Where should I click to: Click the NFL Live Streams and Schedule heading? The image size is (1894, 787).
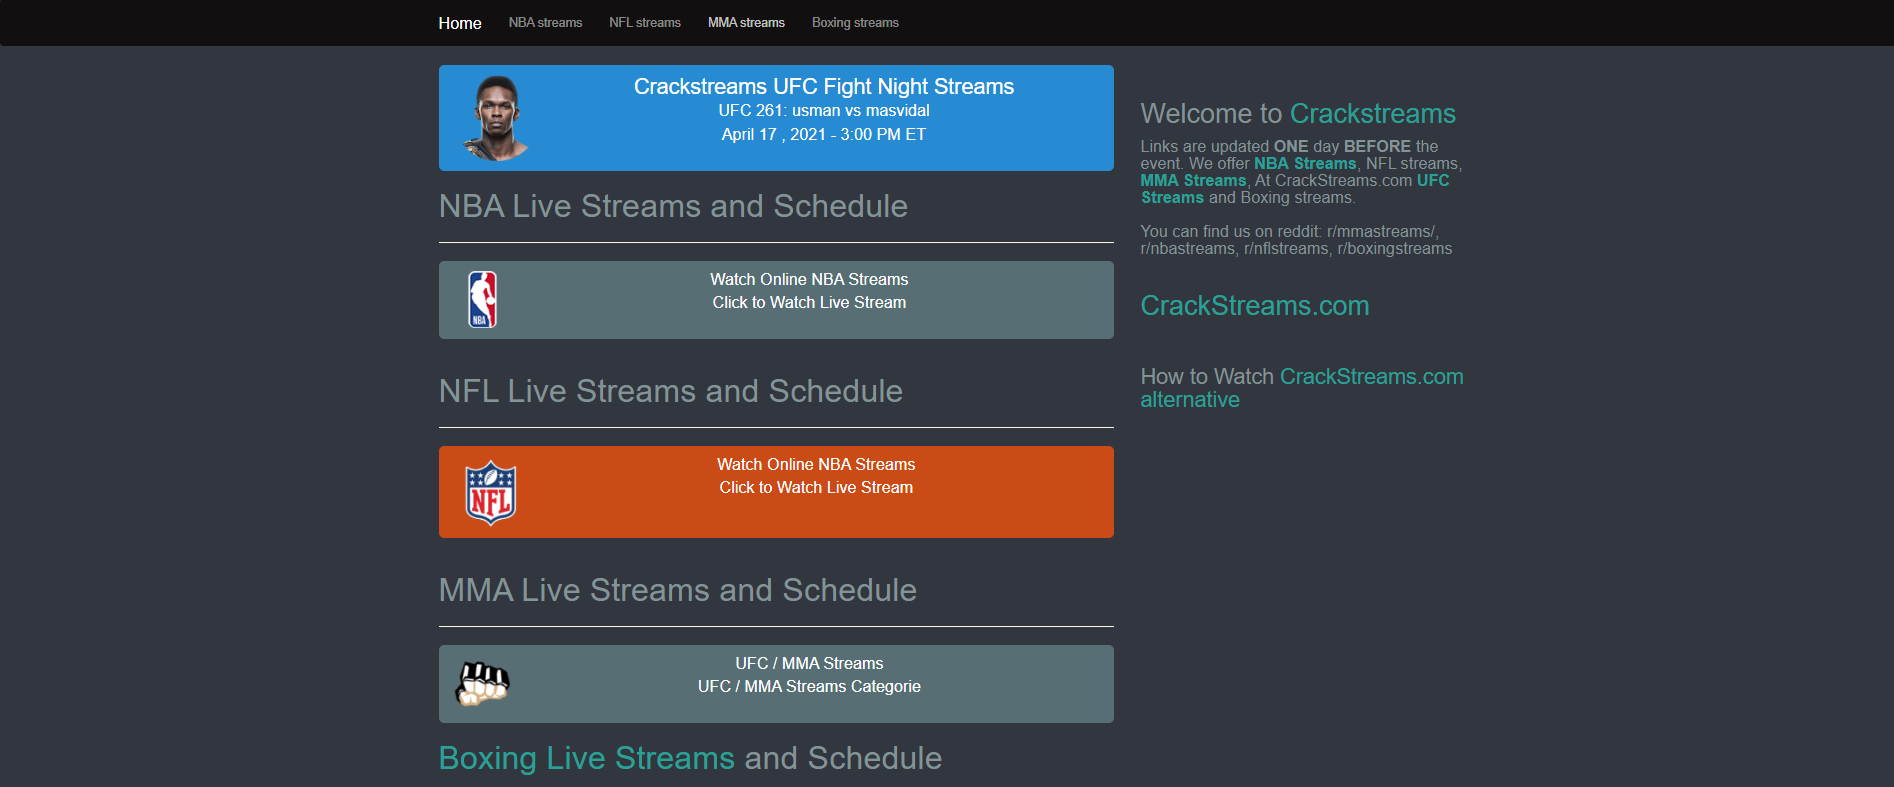tap(671, 391)
